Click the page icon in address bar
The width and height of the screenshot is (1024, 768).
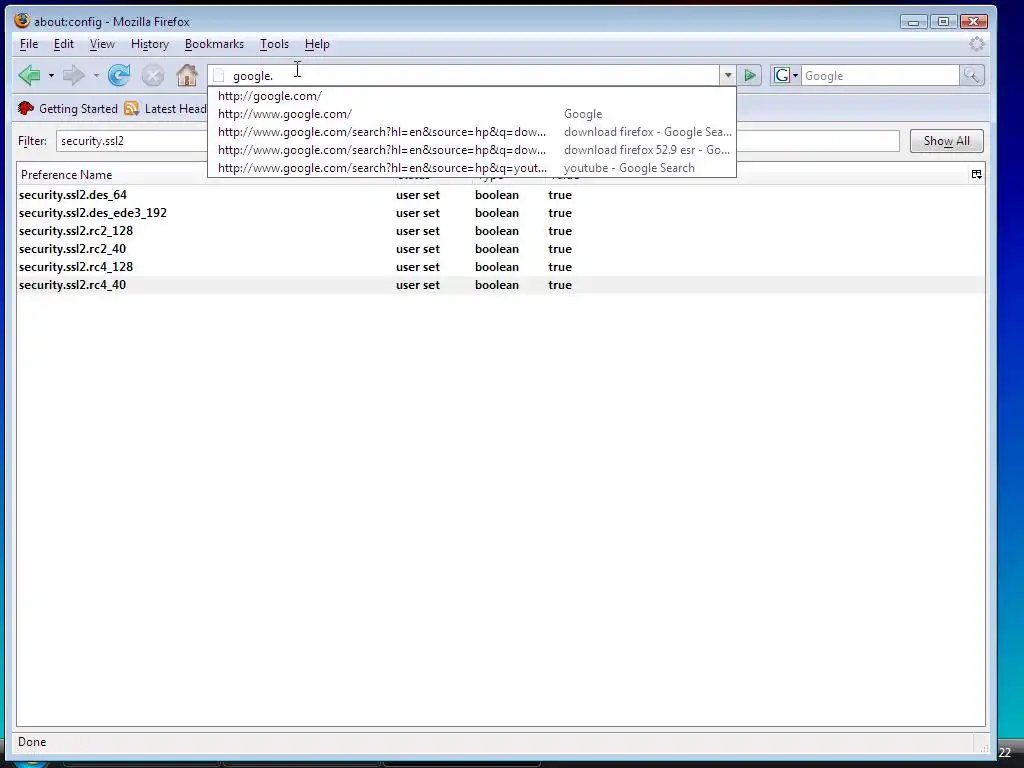tap(219, 76)
